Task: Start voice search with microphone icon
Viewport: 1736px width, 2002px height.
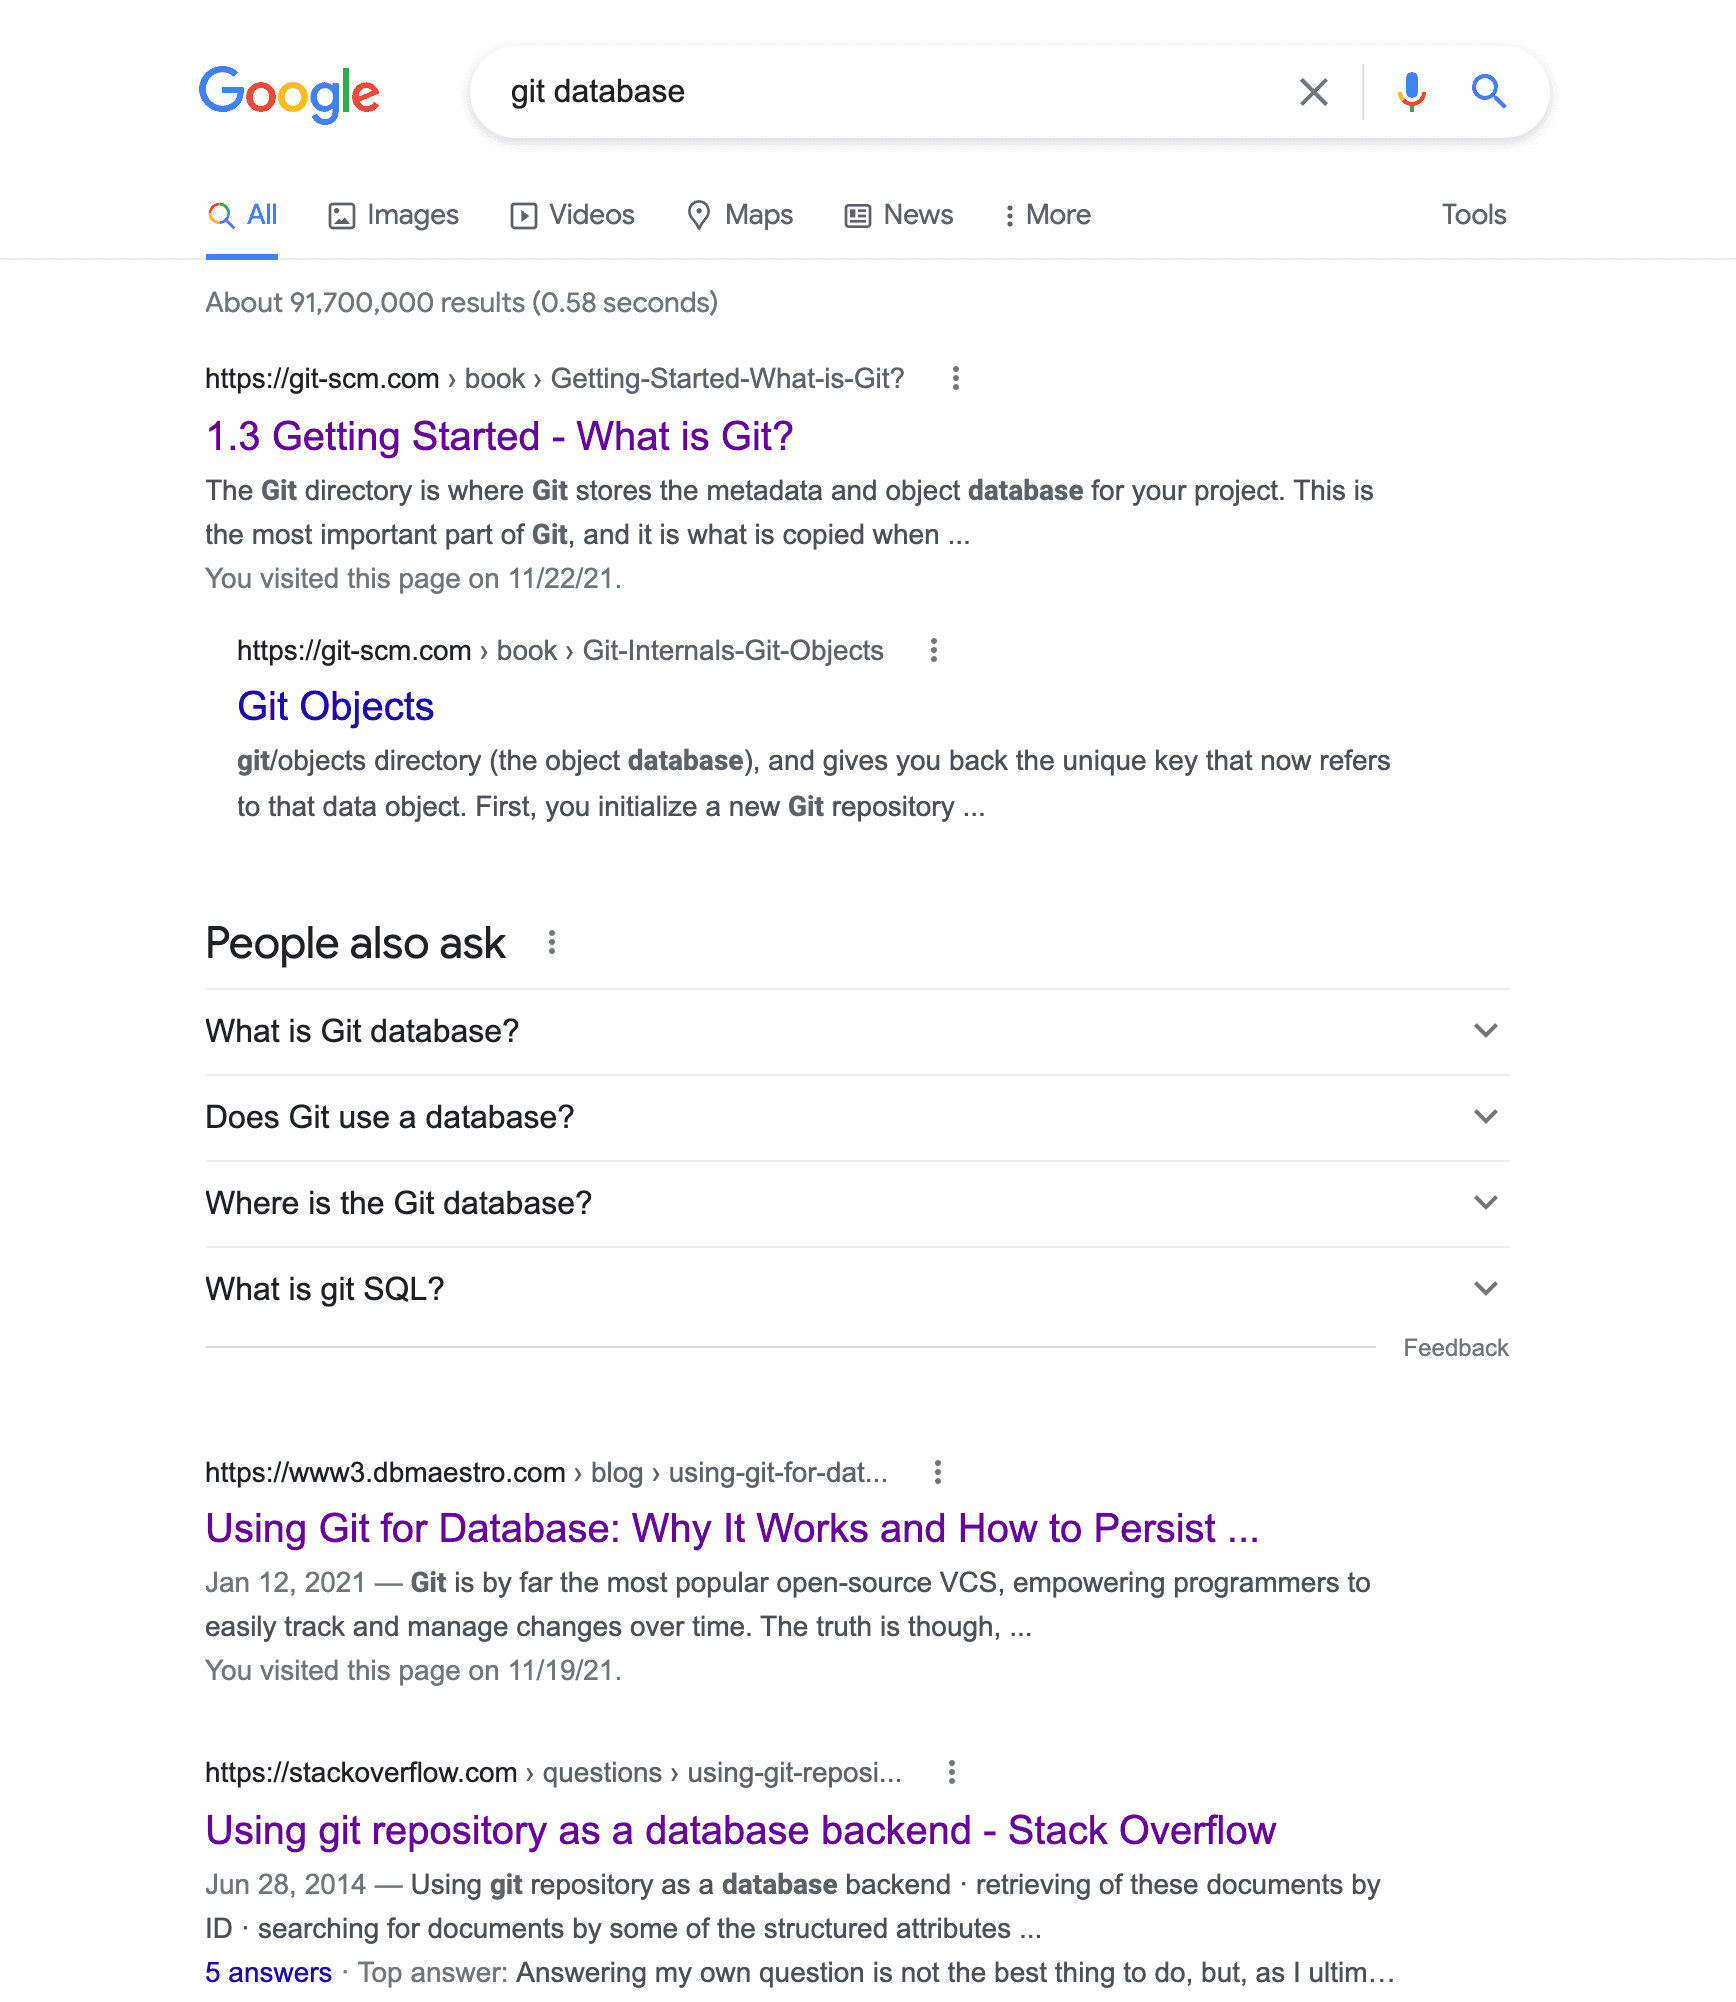Action: (1411, 92)
